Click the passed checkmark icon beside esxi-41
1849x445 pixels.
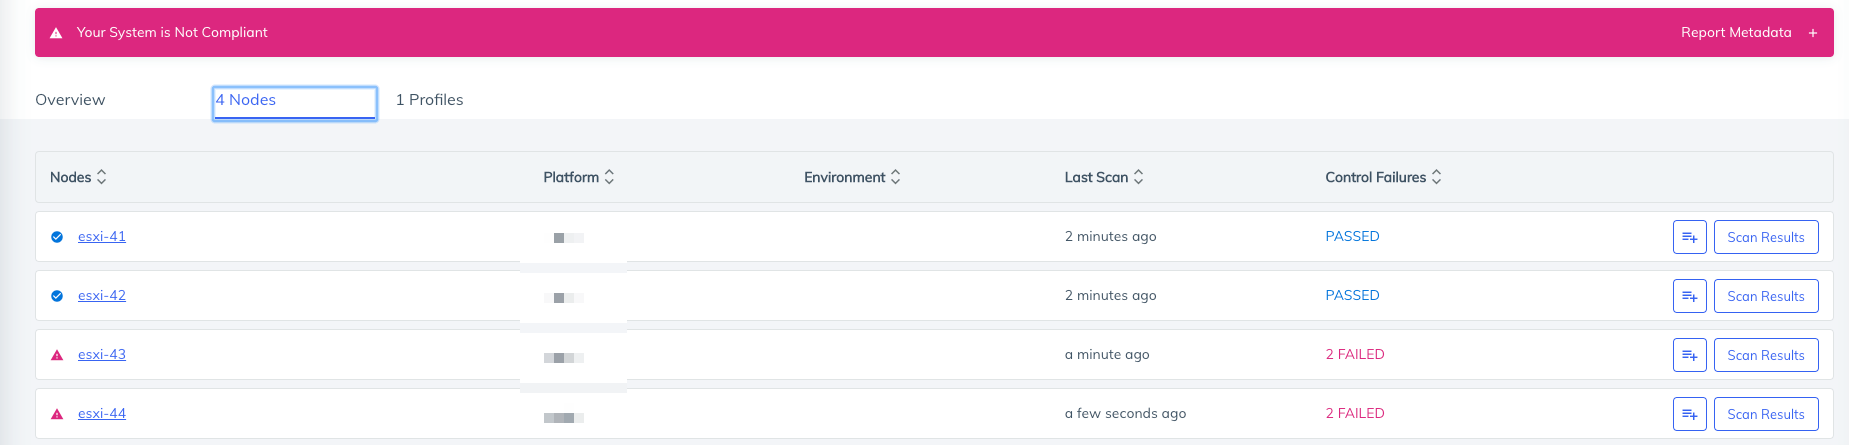click(x=57, y=237)
